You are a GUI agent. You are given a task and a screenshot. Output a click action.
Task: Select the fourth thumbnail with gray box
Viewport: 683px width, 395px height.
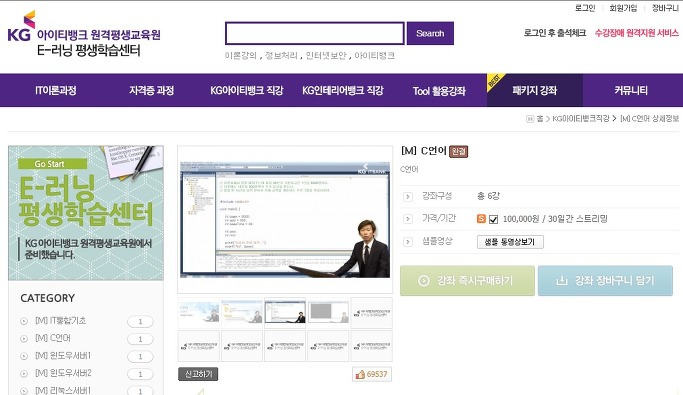coord(328,313)
